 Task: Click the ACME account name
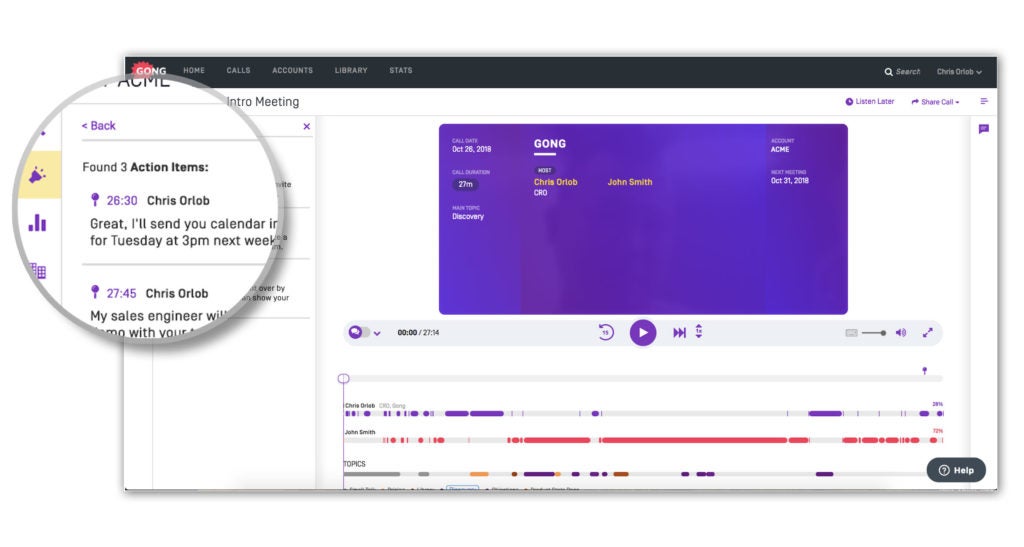780,149
